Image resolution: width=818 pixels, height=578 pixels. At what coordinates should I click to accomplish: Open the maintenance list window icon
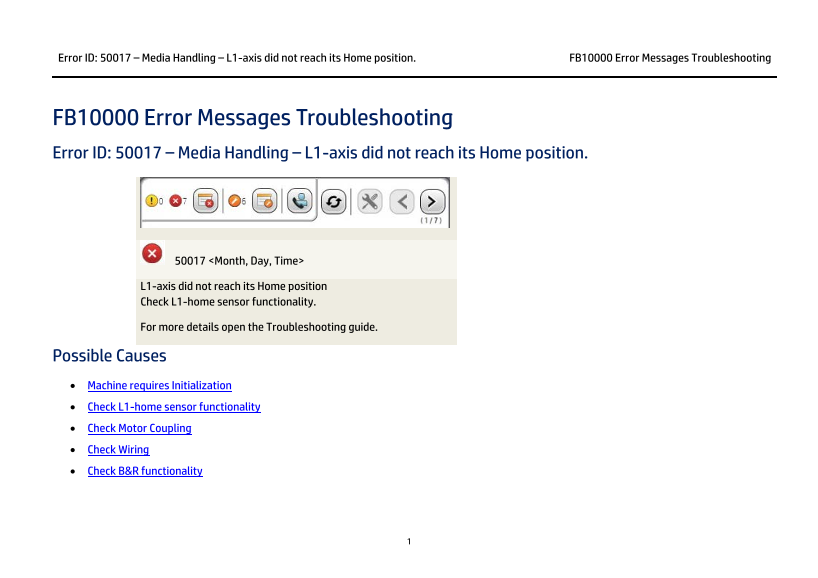click(x=264, y=201)
